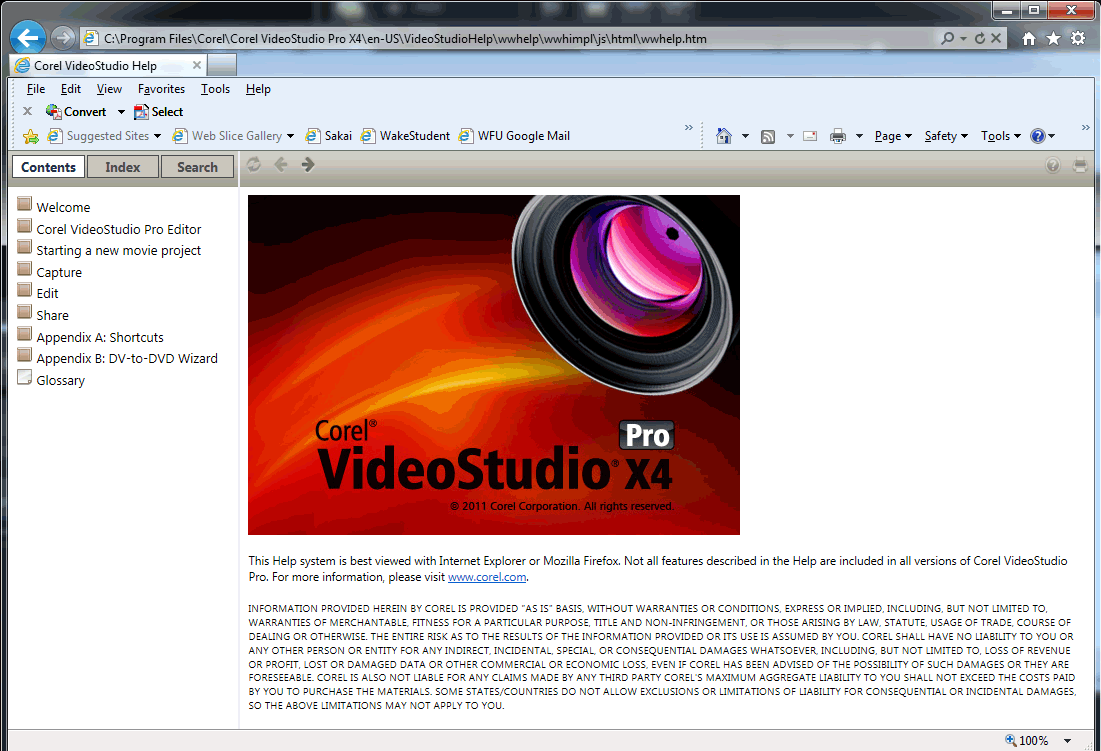This screenshot has width=1101, height=751.
Task: Close the Corel VideoStudio Help tab
Action: tap(197, 65)
